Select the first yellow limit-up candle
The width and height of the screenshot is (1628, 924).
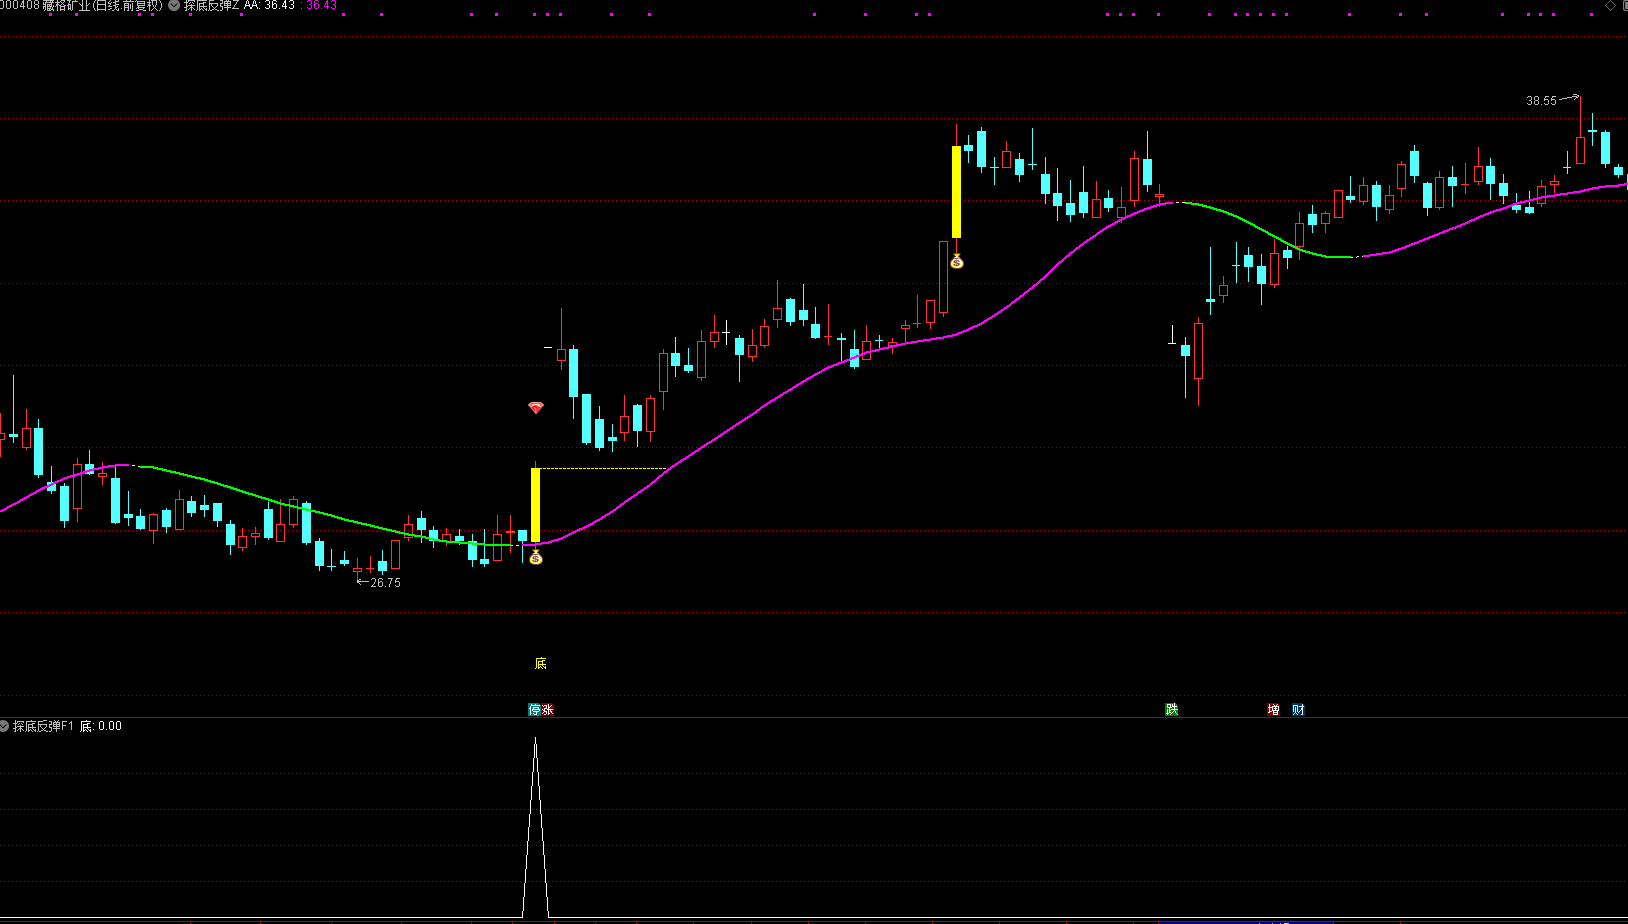coord(535,505)
